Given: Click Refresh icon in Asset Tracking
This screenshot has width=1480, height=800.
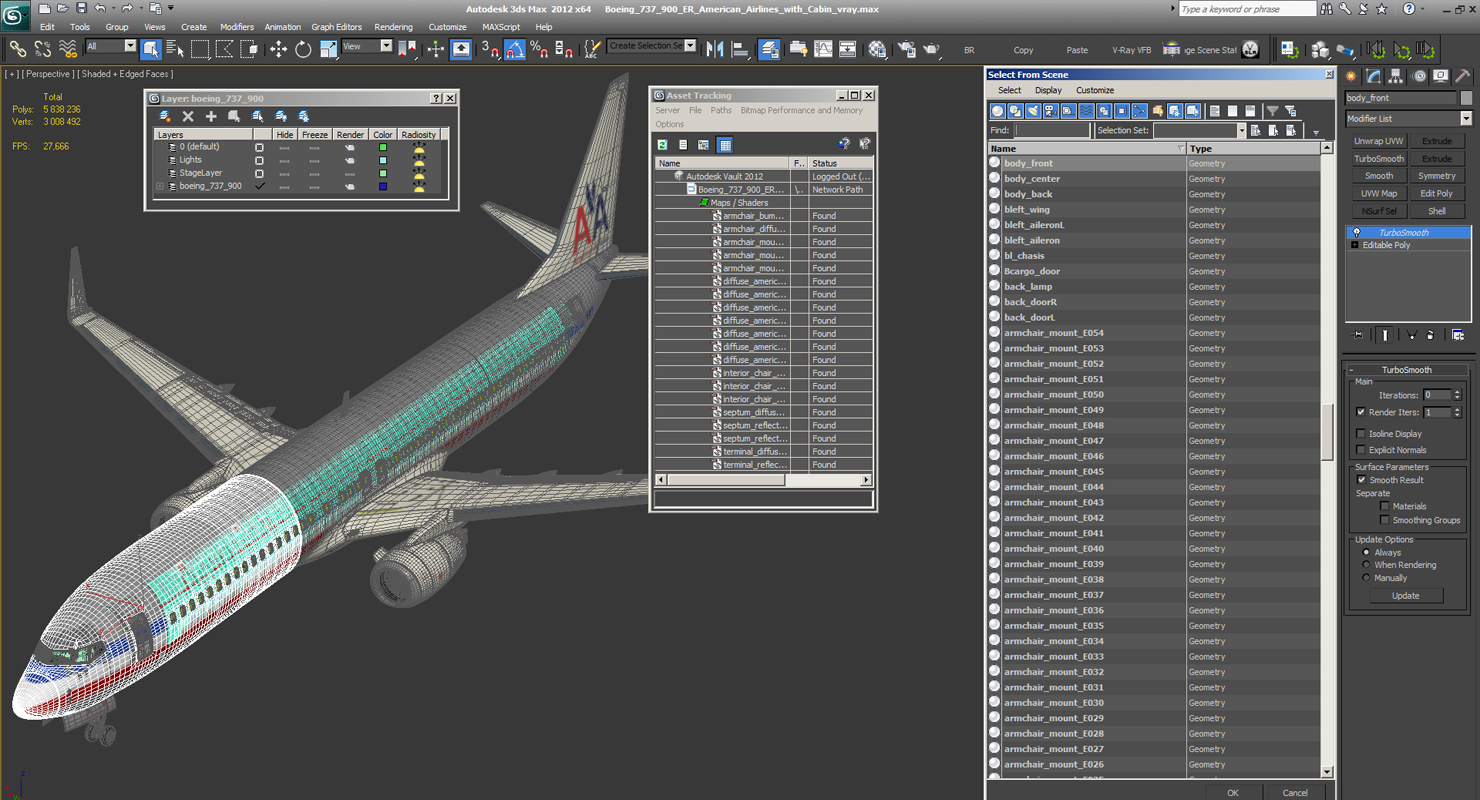Looking at the screenshot, I should (x=662, y=145).
